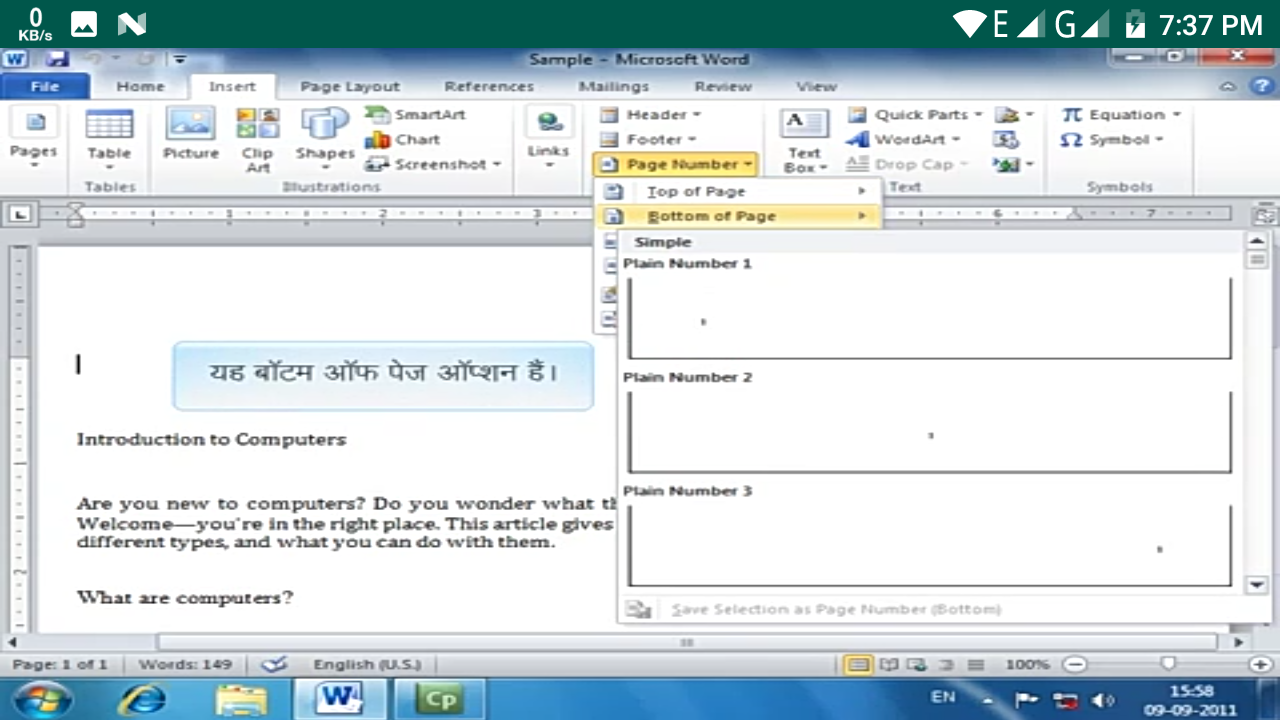Switch to the Mailings tab
1280x720 pixels.
[613, 87]
